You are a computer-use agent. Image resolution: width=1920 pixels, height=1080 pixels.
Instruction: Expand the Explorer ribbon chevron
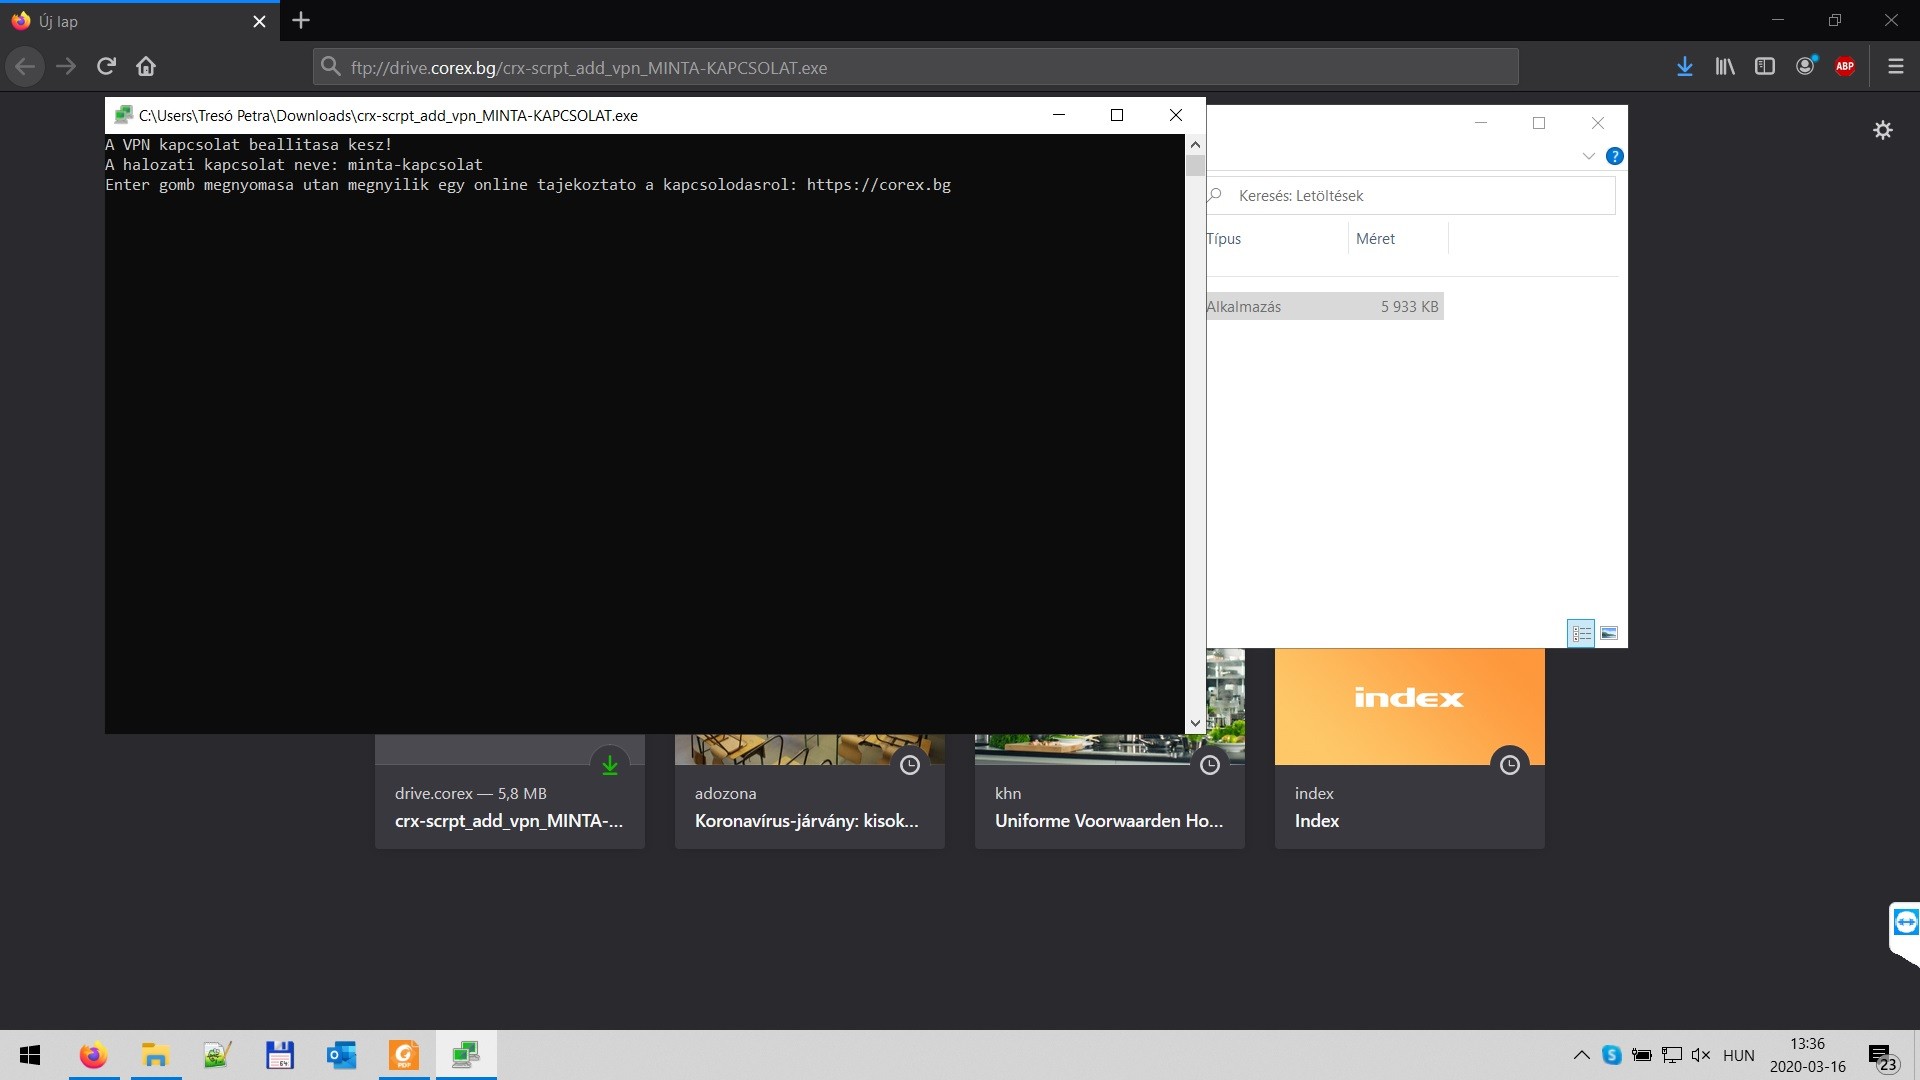click(x=1588, y=156)
